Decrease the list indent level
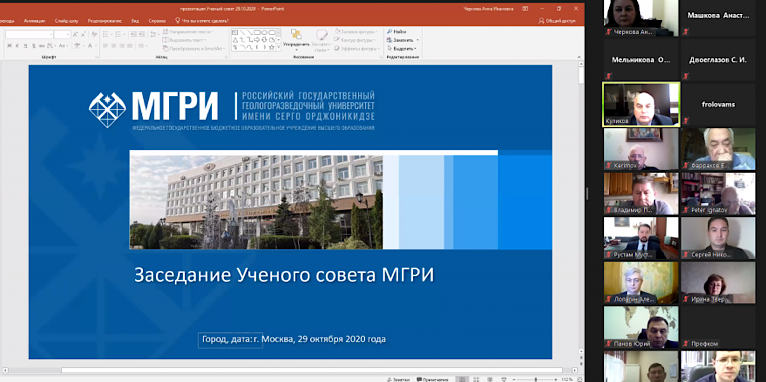 (x=133, y=34)
